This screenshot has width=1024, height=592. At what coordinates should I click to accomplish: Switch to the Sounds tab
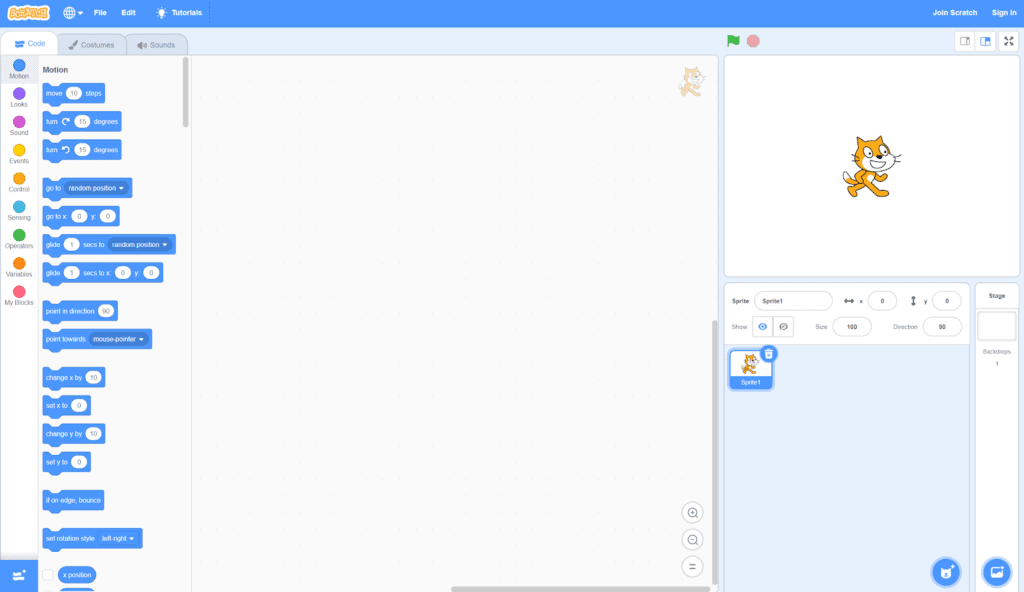156,44
